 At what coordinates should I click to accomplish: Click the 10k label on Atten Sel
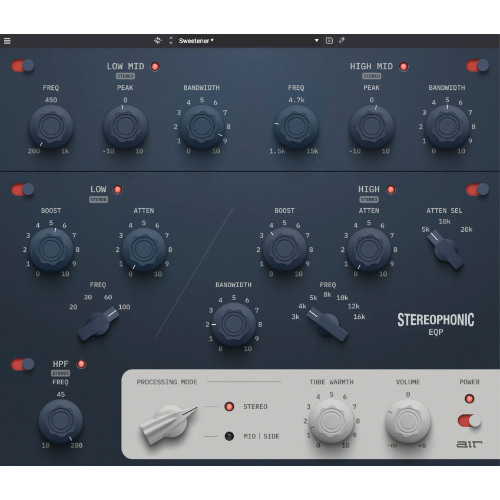444,221
